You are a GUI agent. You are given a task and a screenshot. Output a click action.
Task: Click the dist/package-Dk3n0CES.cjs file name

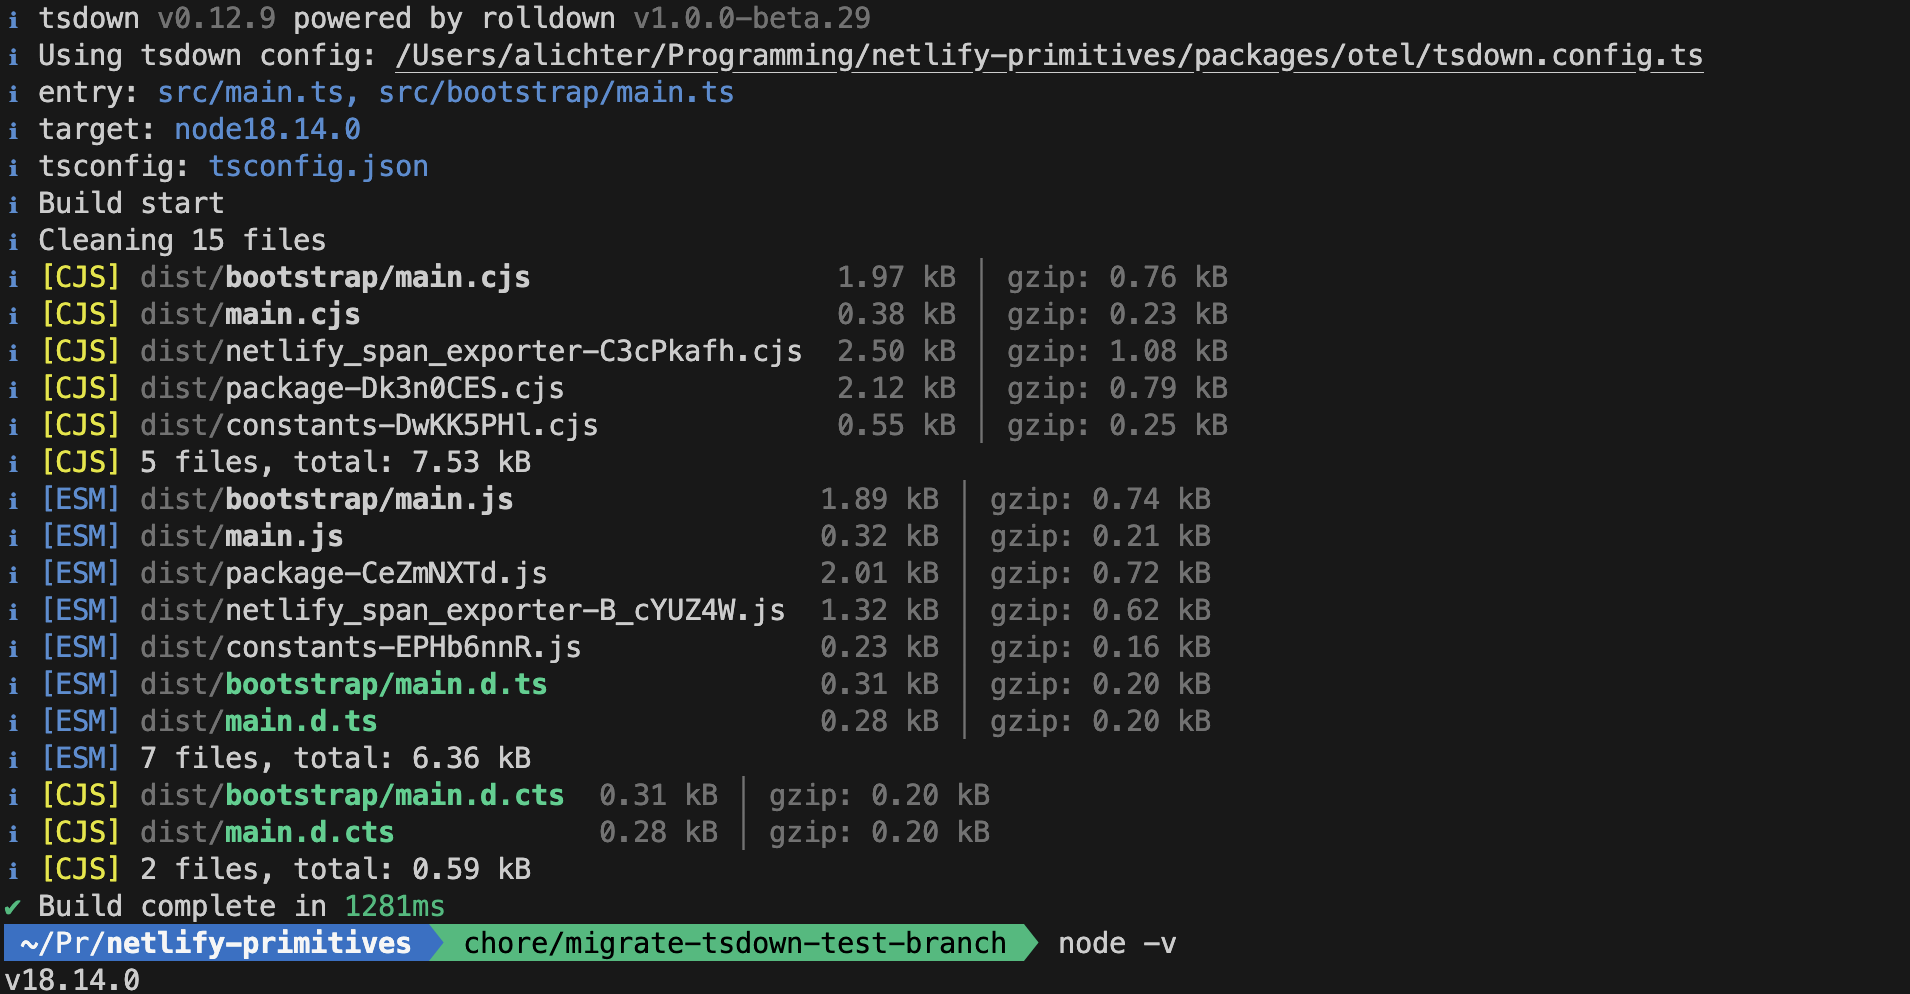352,388
